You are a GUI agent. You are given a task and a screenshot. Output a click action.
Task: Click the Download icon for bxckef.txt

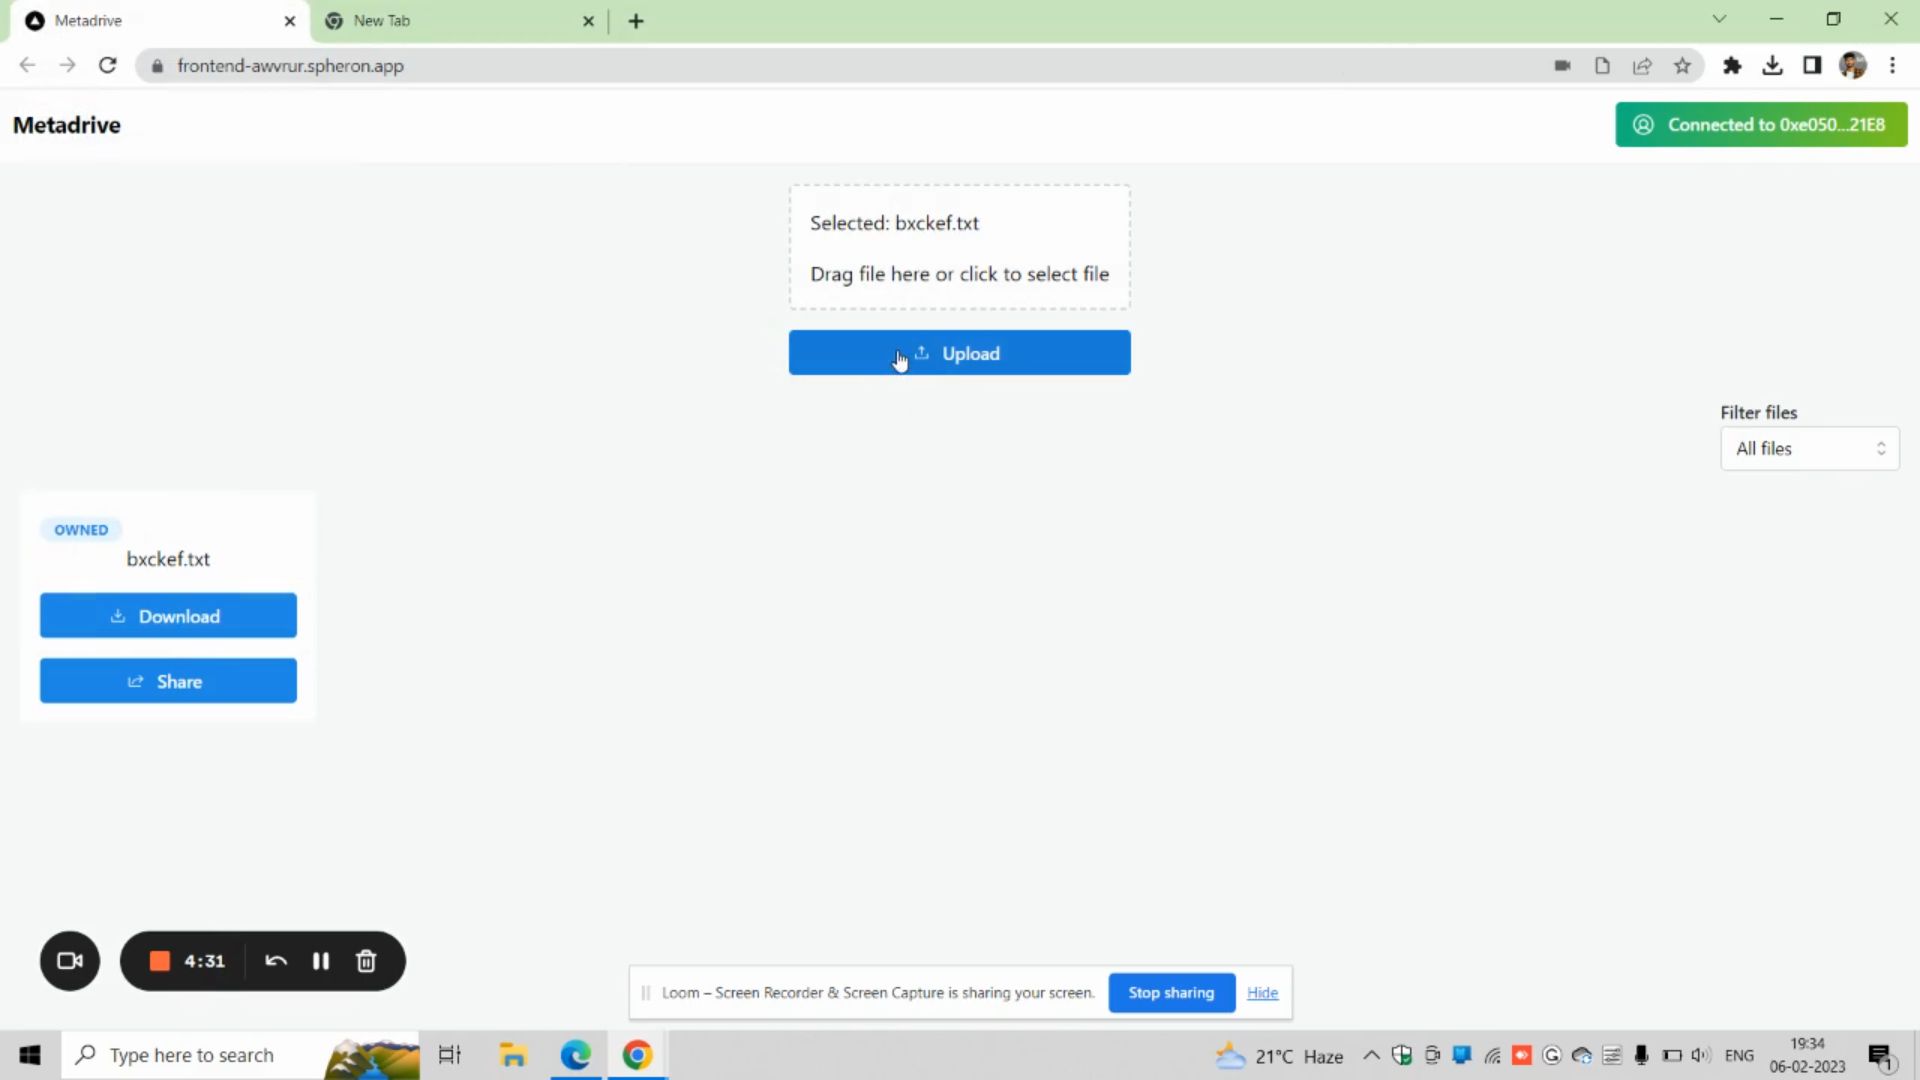[119, 616]
